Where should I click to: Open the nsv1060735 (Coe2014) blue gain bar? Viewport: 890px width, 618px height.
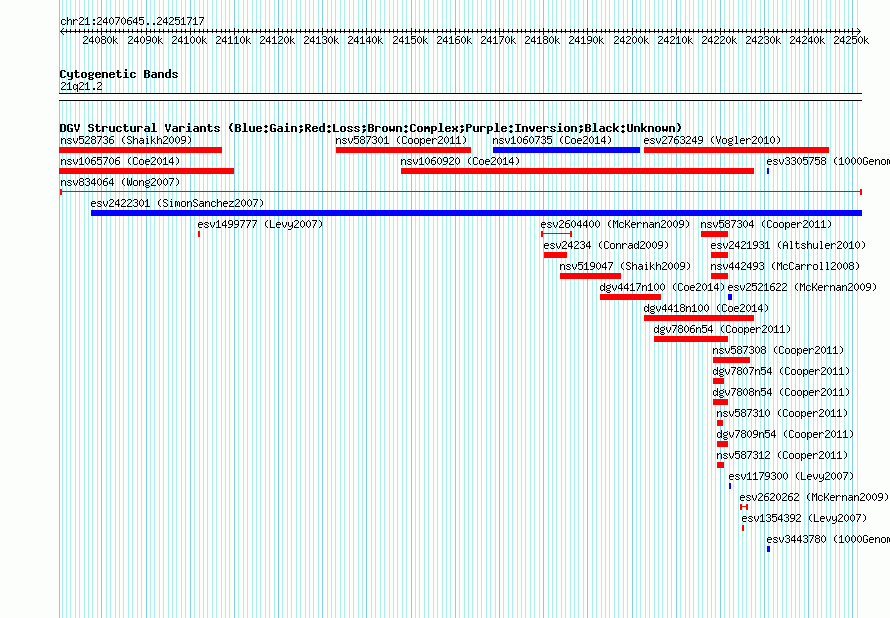point(566,150)
